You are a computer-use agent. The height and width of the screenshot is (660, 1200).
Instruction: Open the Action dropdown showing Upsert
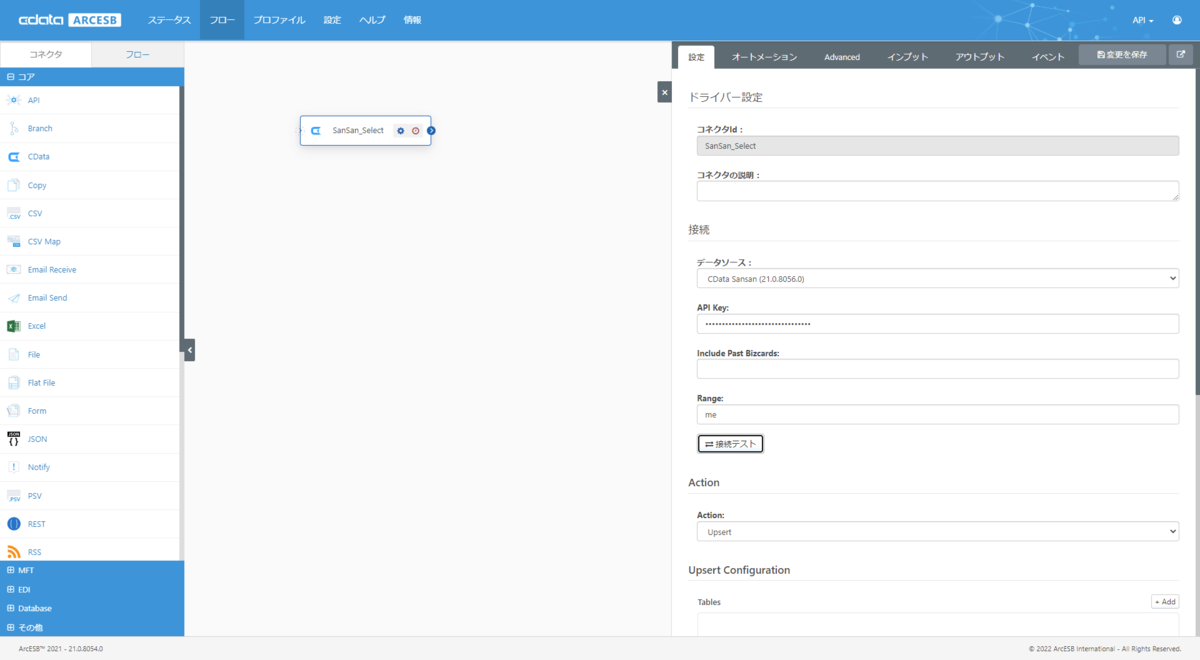point(937,532)
